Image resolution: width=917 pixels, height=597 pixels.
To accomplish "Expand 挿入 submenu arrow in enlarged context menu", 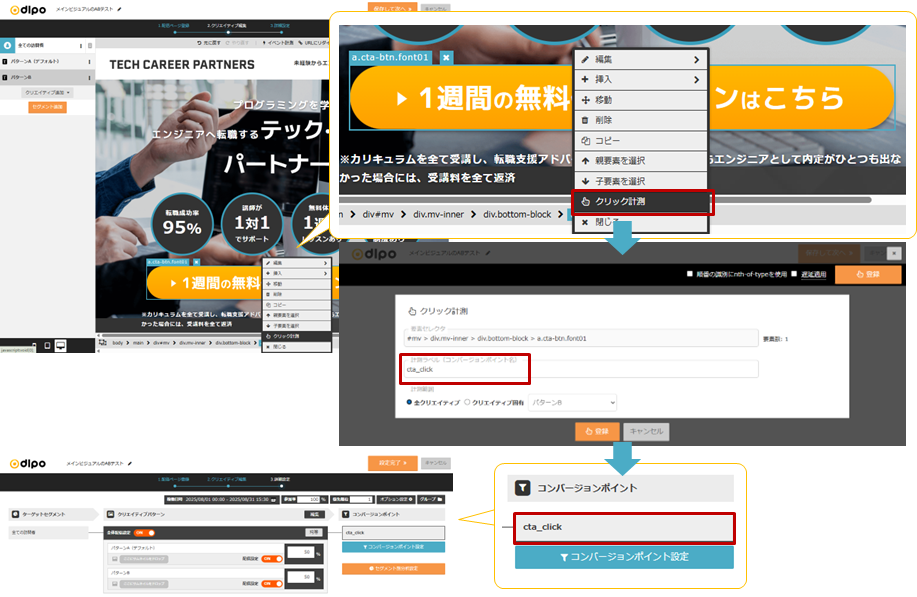I will tap(697, 80).
